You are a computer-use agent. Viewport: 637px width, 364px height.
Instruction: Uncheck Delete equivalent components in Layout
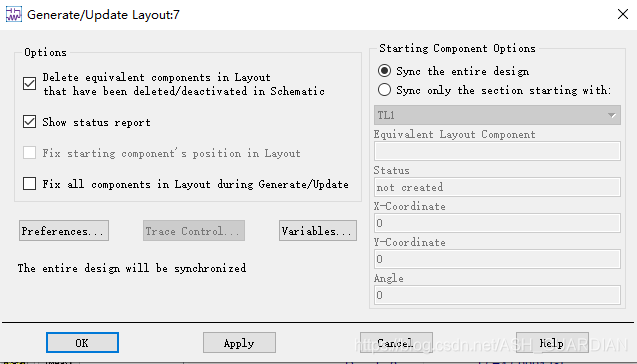pyautogui.click(x=29, y=84)
